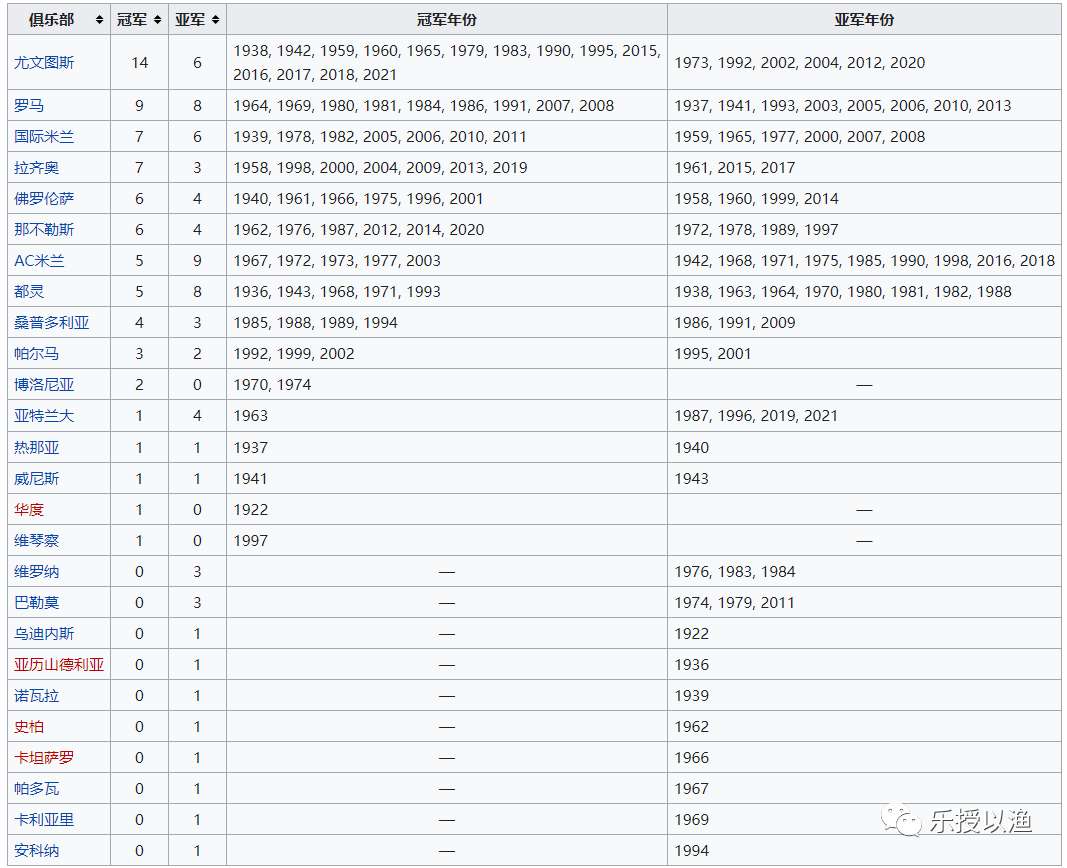Open the 佛罗伦萨 club link
The width and height of the screenshot is (1067, 868).
pyautogui.click(x=44, y=199)
